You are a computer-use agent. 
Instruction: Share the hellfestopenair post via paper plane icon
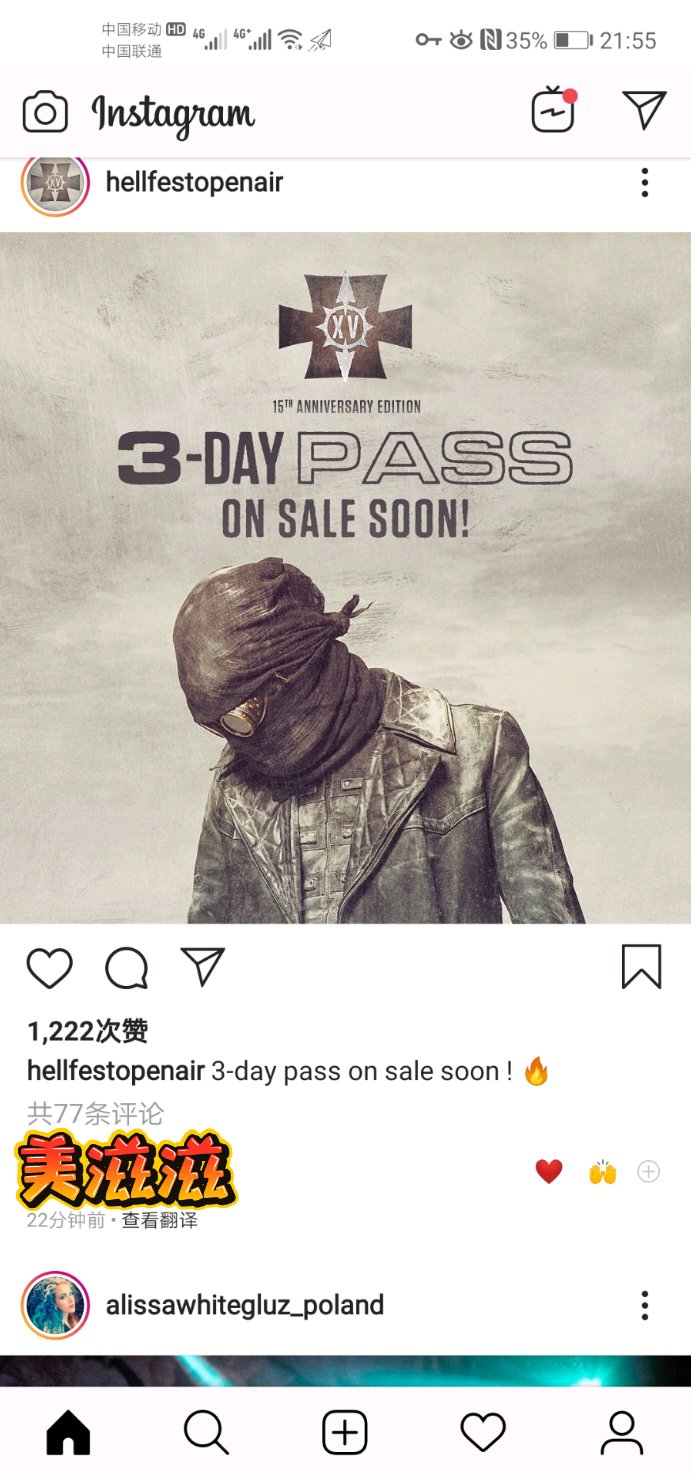coord(203,967)
